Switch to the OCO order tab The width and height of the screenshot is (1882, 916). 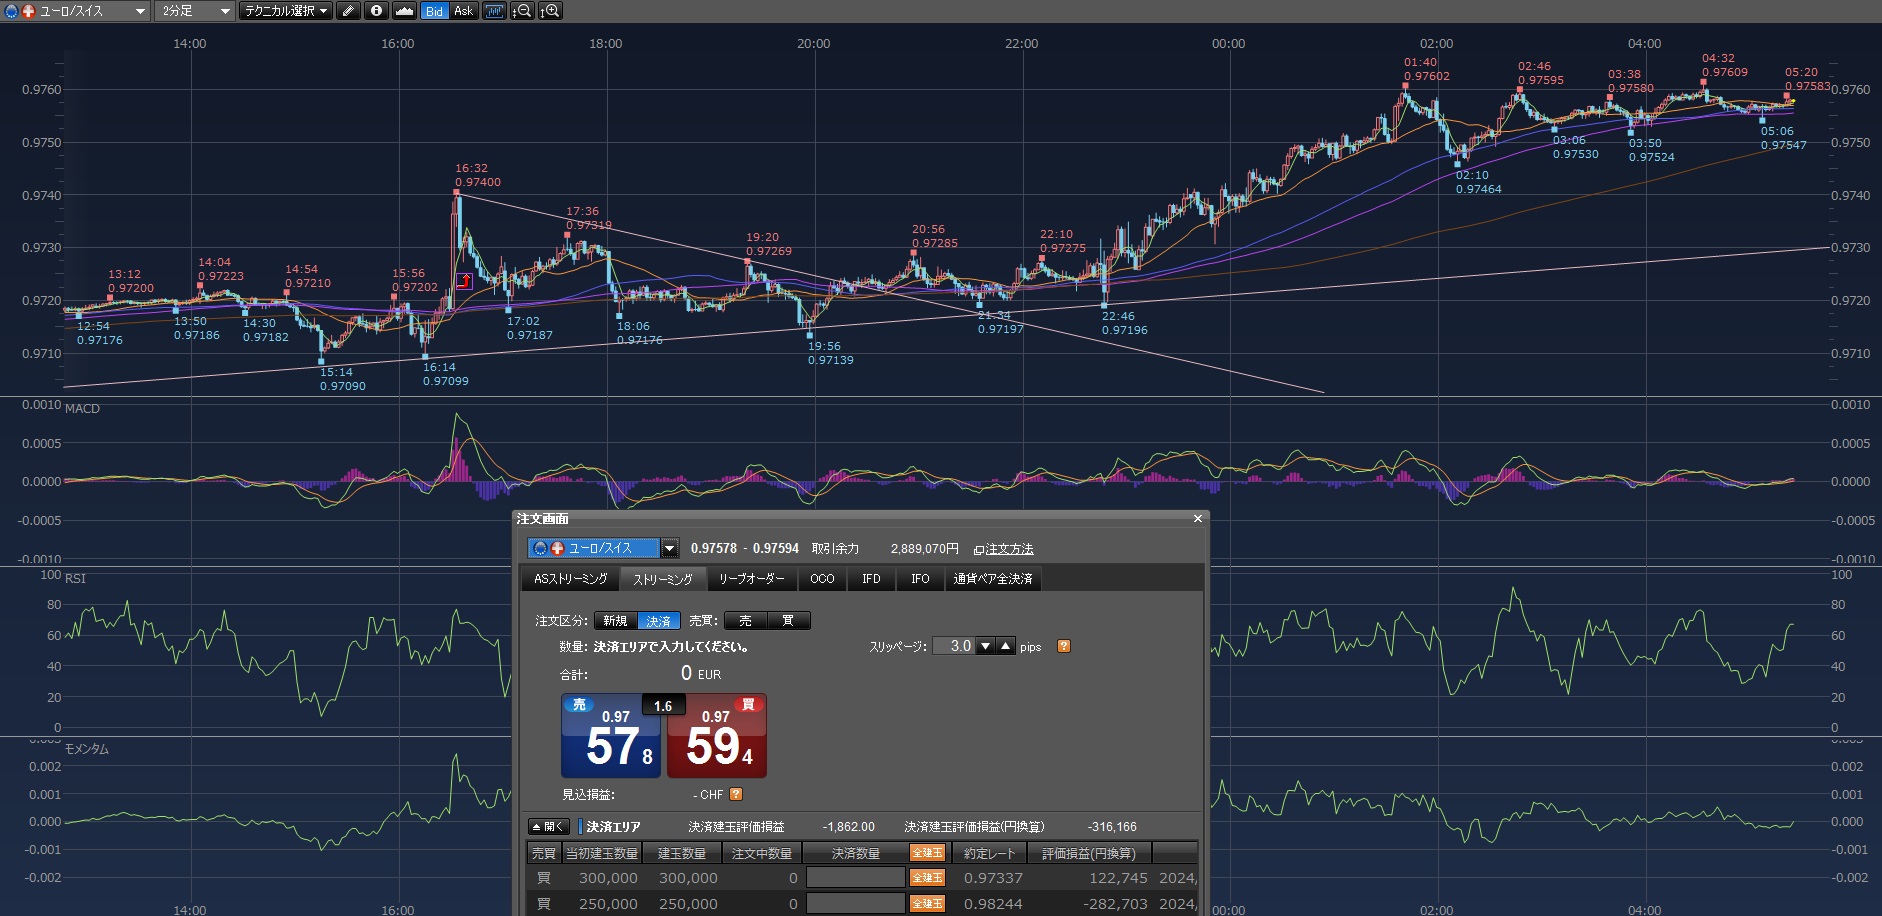[822, 579]
